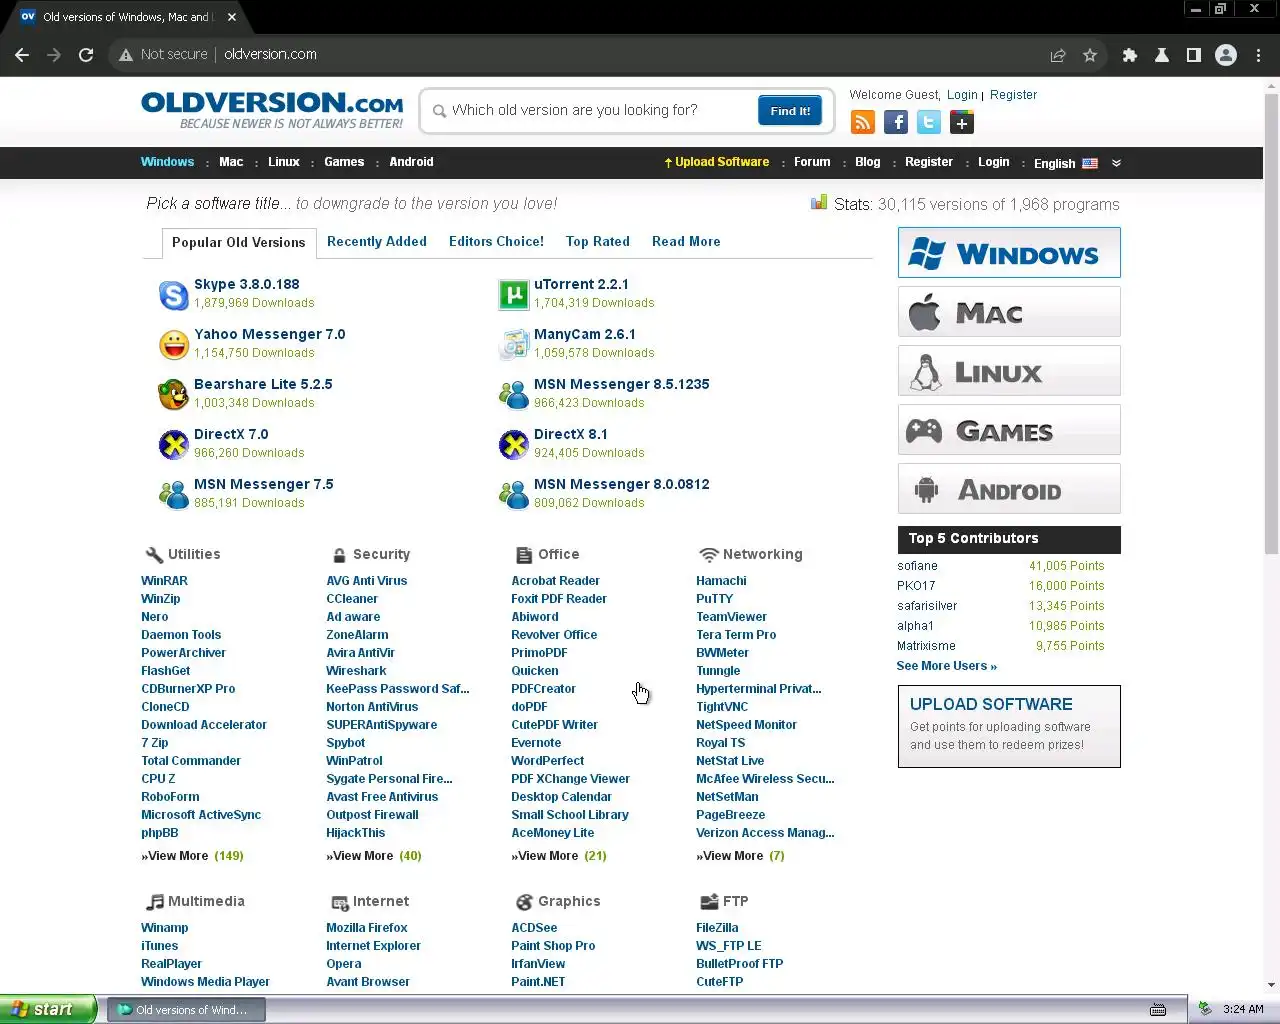Open the Mac platform banner
Image resolution: width=1280 pixels, height=1024 pixels.
[x=1009, y=312]
